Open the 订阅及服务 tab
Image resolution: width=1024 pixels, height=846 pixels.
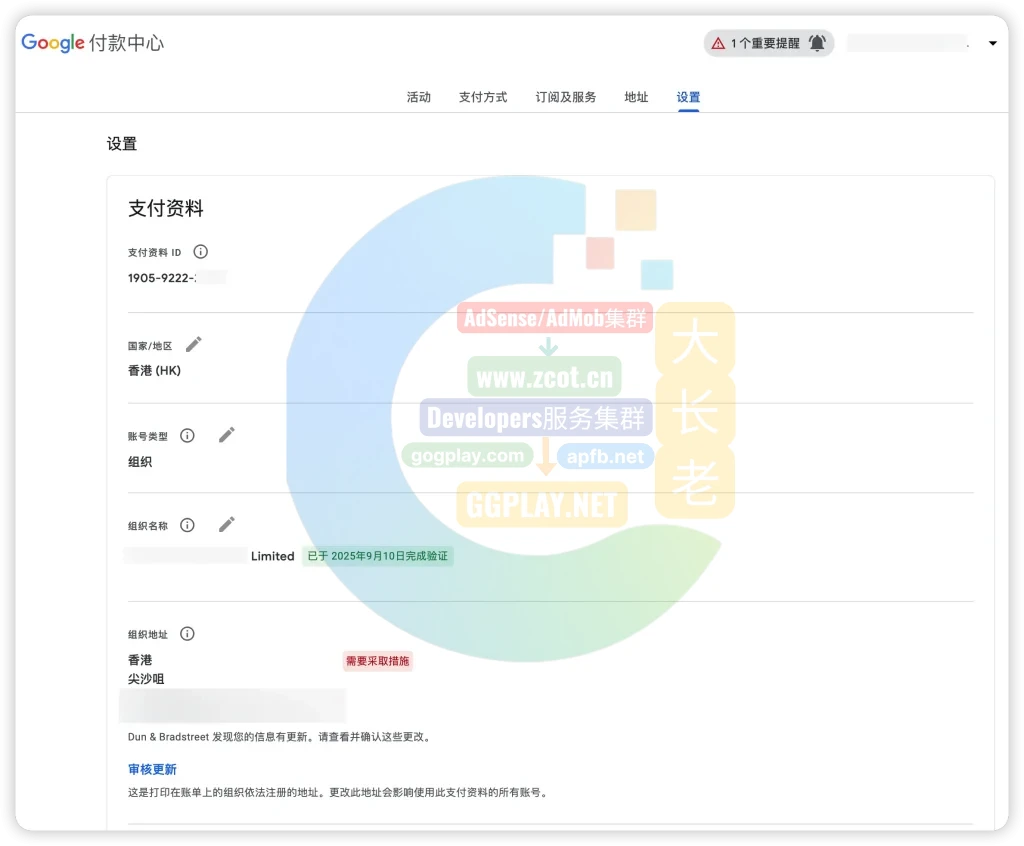(x=566, y=97)
